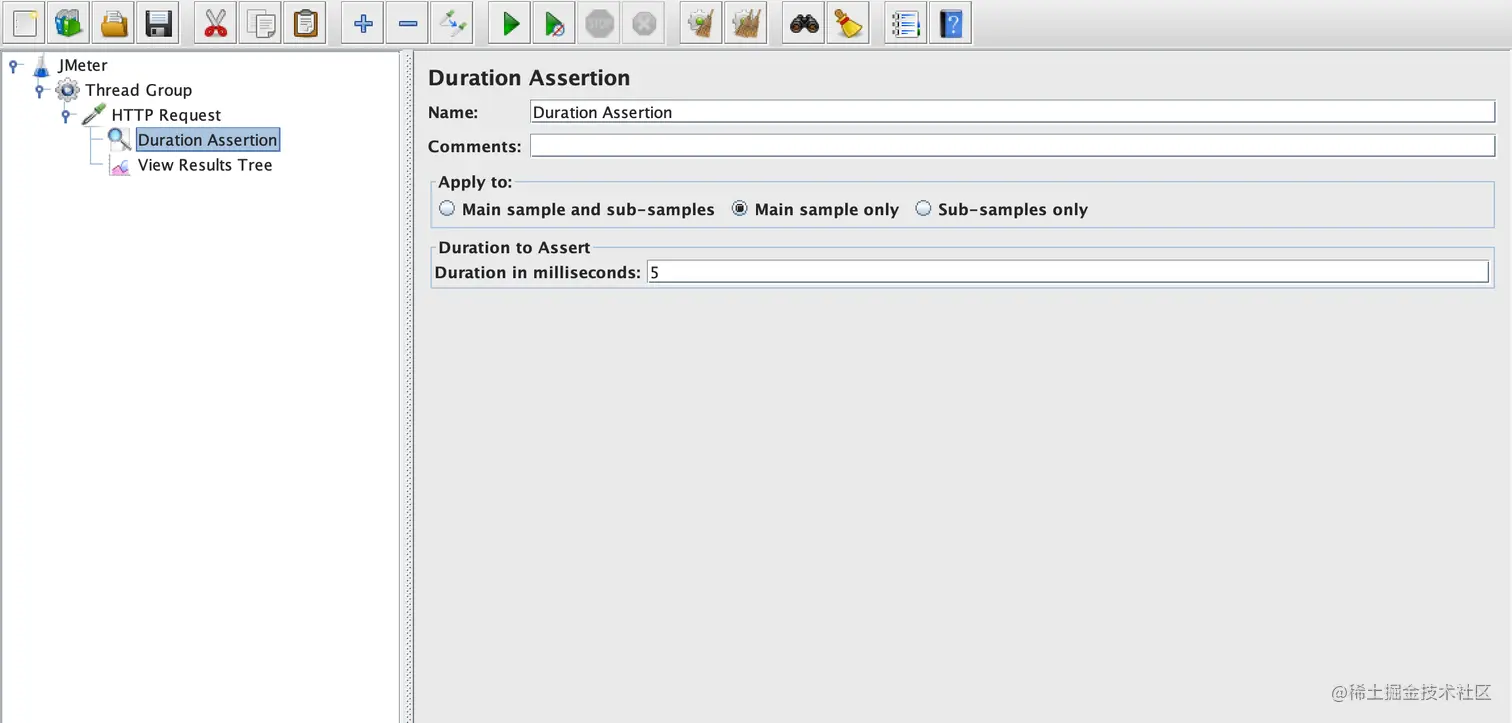Collapse the HTTP Request node toggle

(x=67, y=116)
